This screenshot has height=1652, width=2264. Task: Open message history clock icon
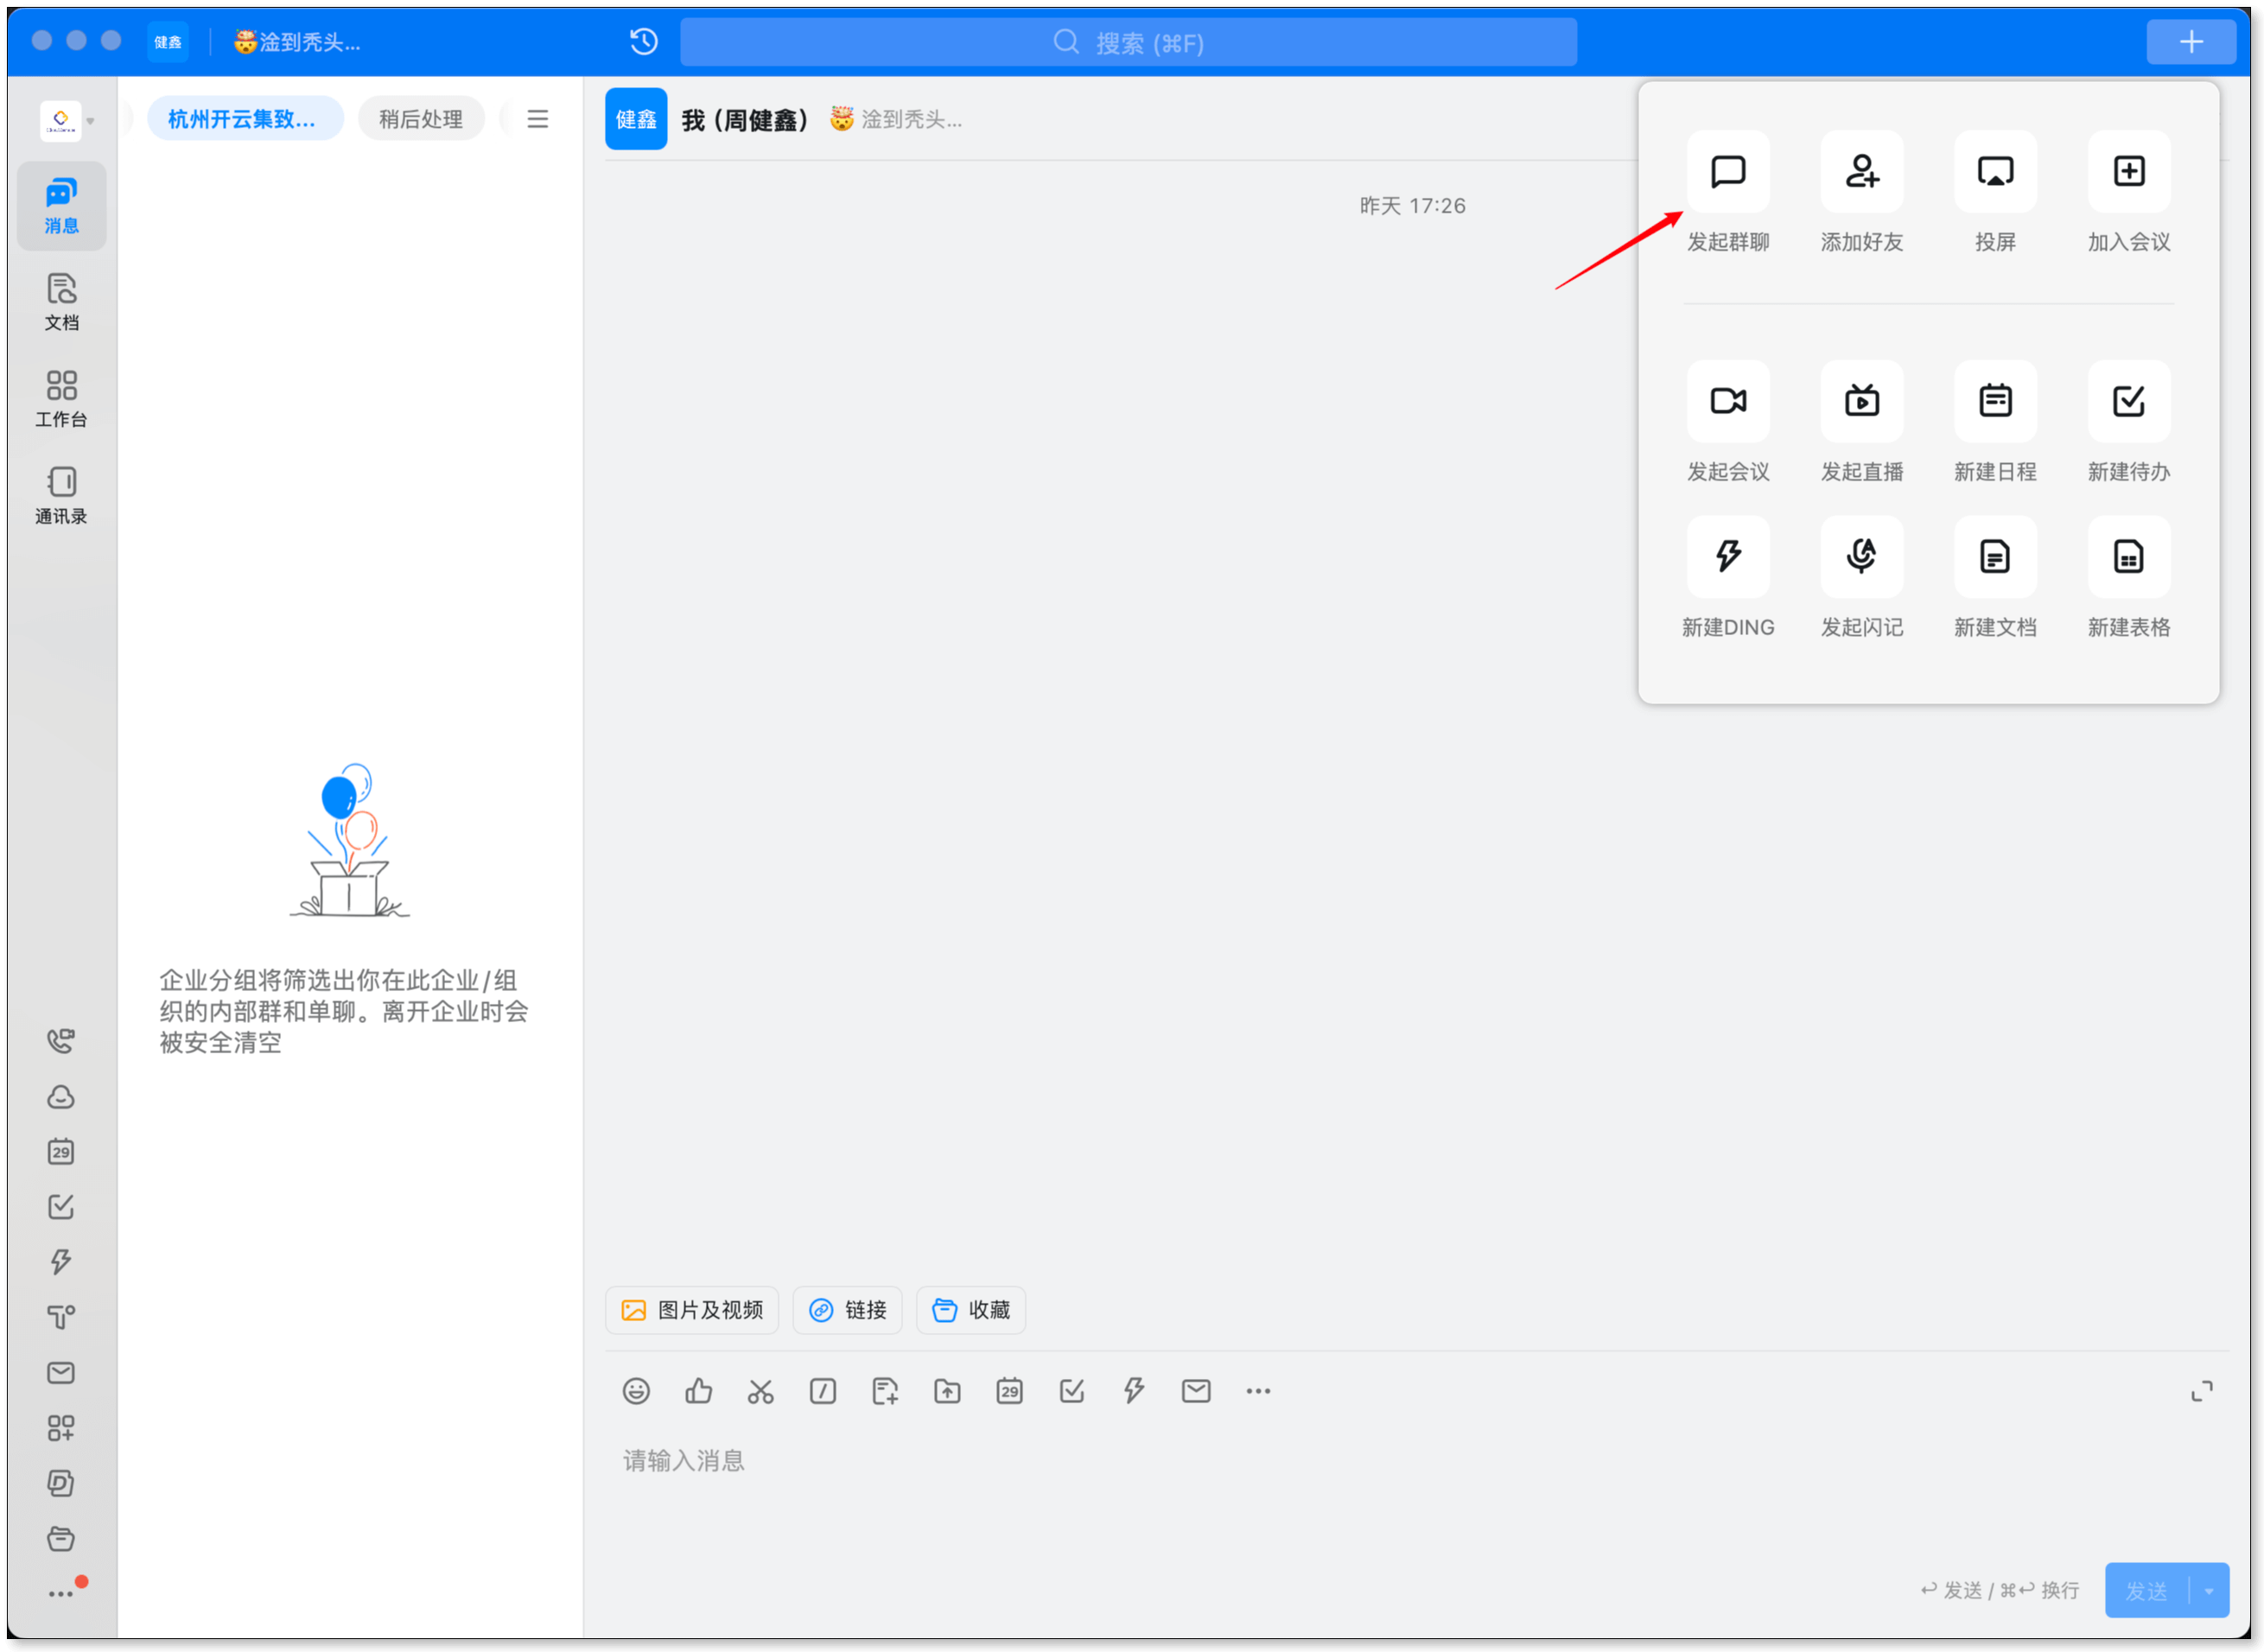tap(644, 42)
